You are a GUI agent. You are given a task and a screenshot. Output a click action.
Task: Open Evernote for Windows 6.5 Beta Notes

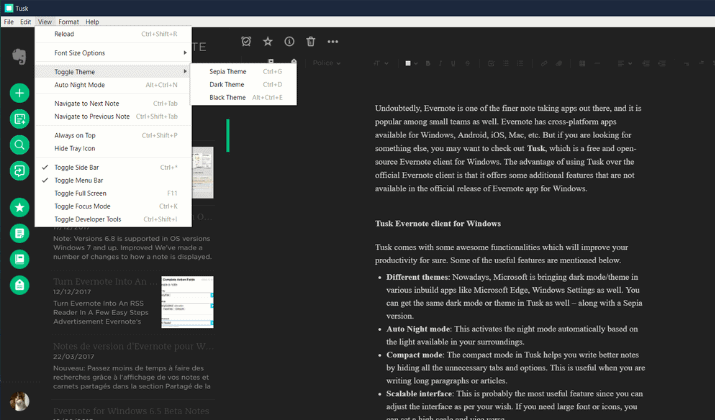(x=131, y=411)
